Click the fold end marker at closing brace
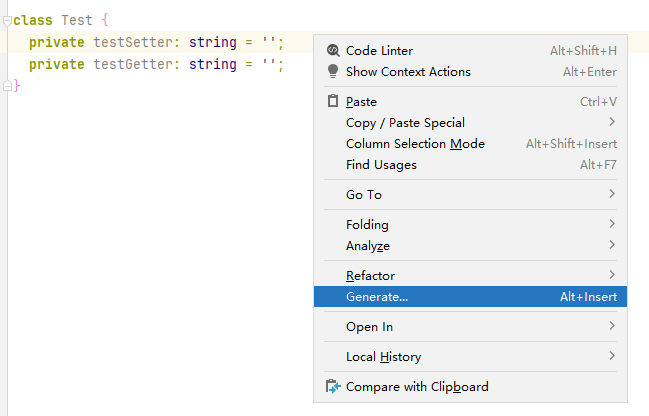 coord(7,86)
